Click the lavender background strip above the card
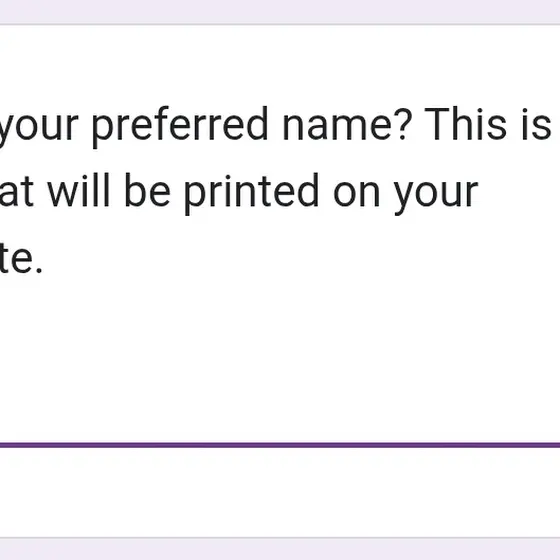This screenshot has width=560, height=560. pyautogui.click(x=280, y=11)
